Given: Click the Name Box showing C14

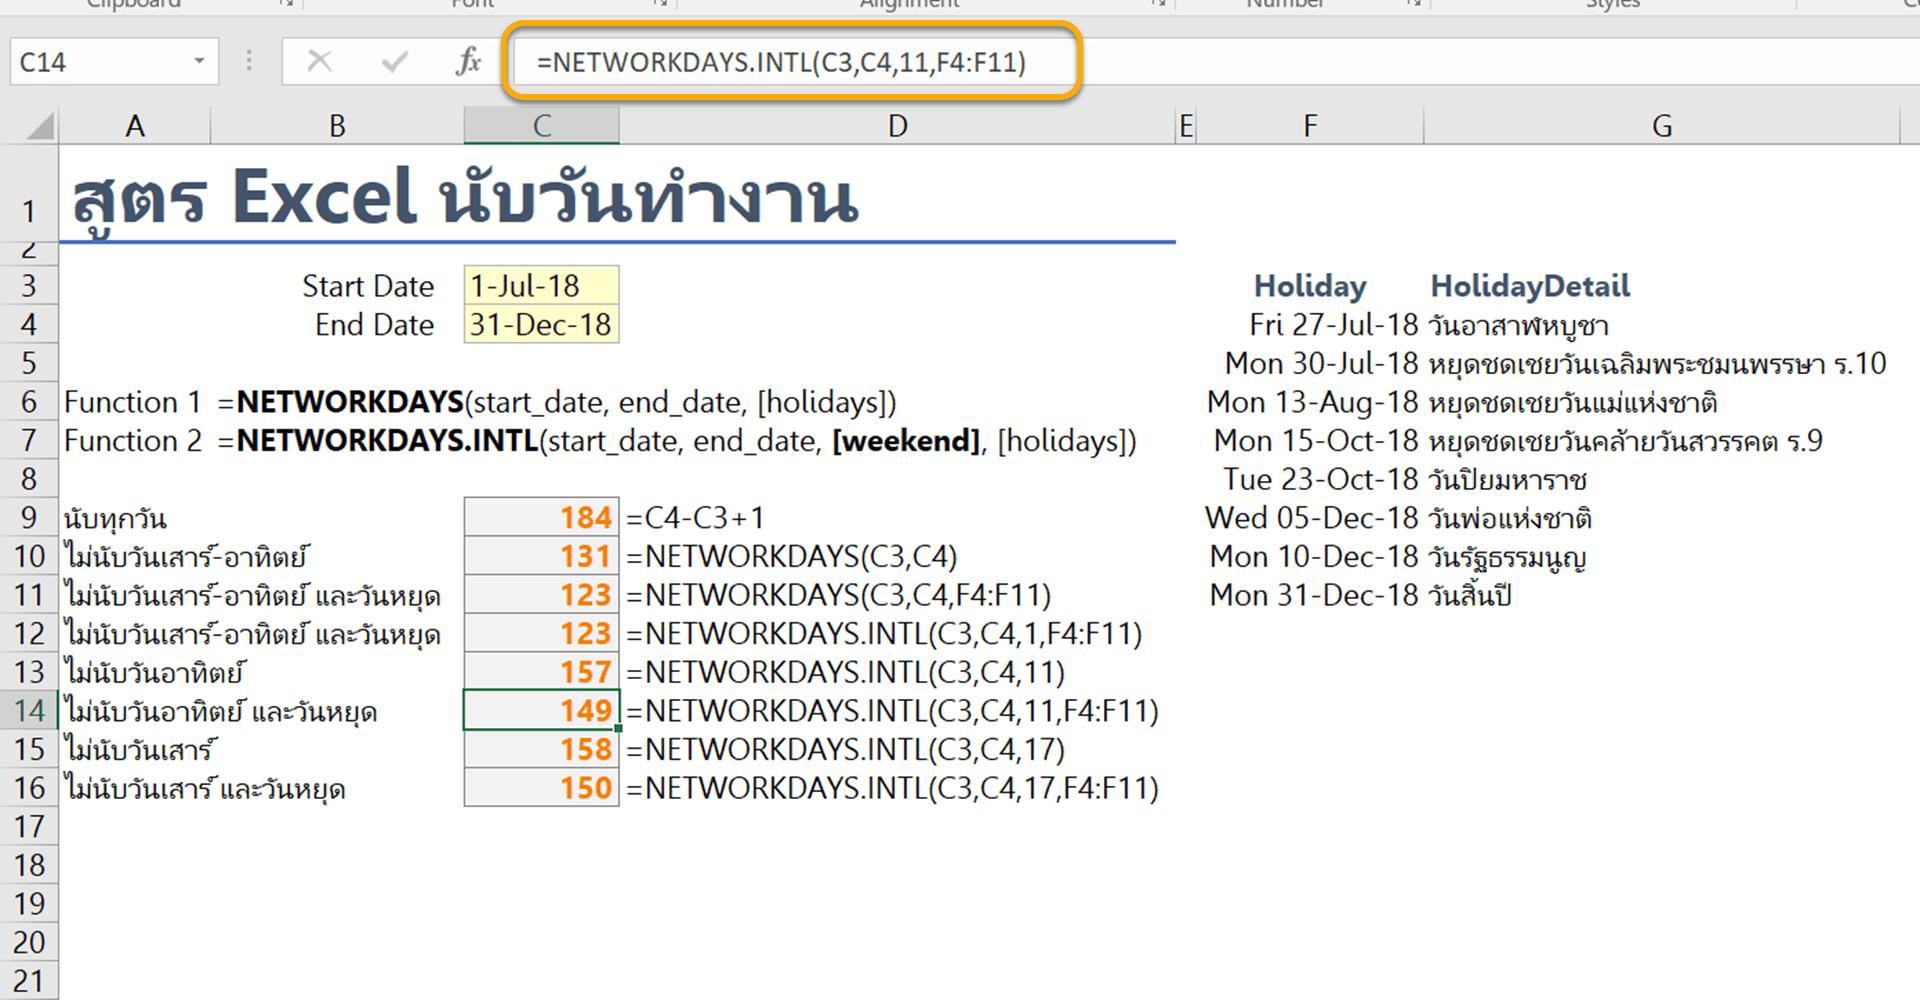Looking at the screenshot, I should (x=114, y=62).
